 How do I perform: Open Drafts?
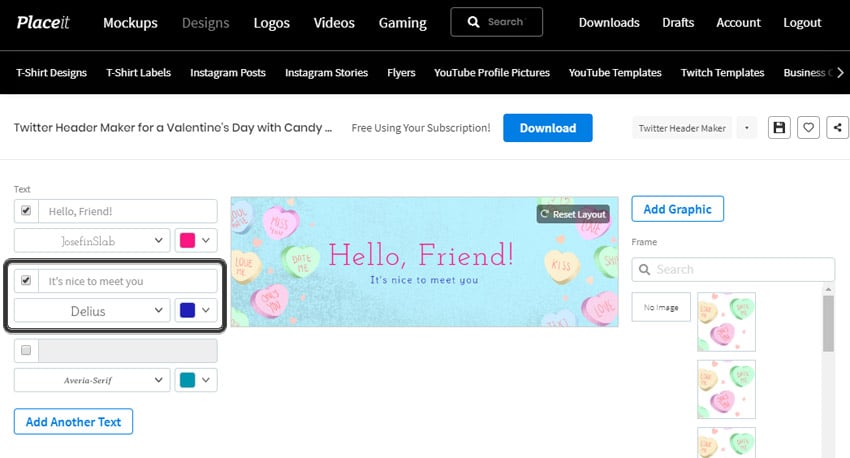678,23
